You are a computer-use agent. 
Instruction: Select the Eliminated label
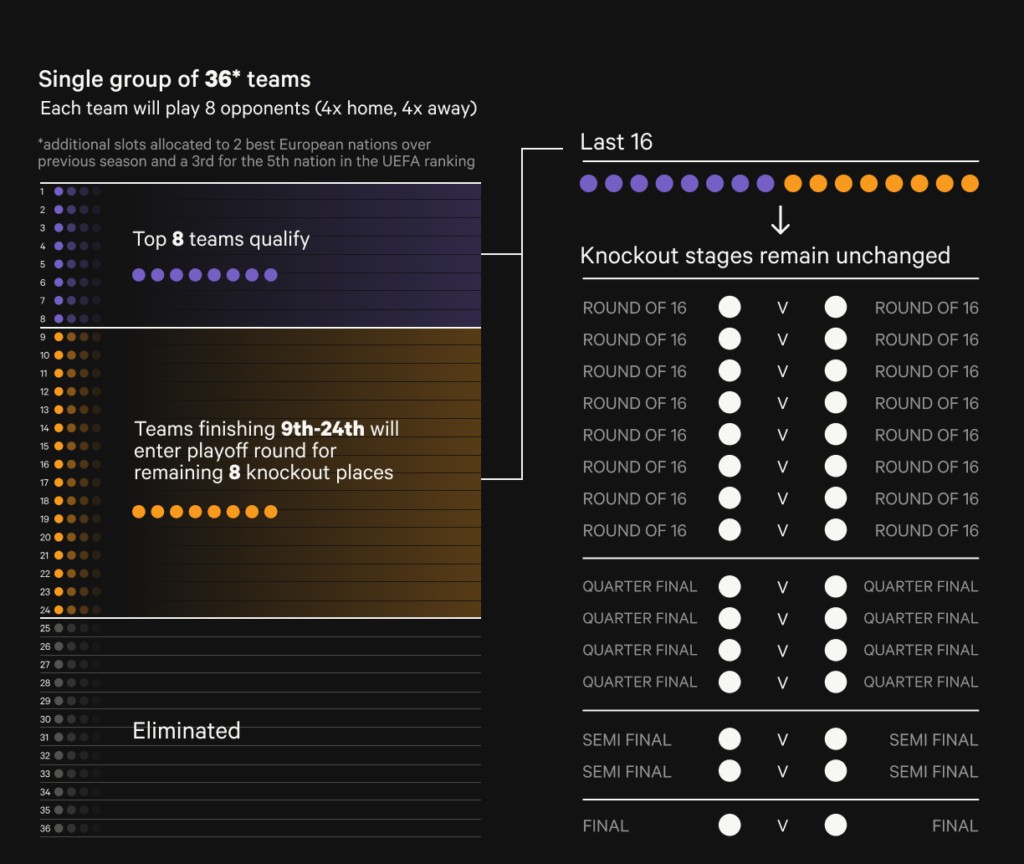point(186,731)
